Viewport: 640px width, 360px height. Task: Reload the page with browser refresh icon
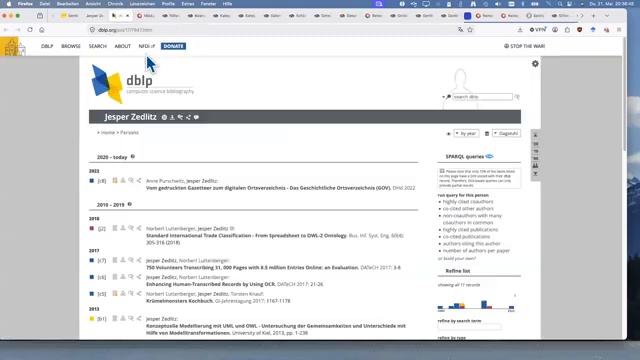coord(30,30)
